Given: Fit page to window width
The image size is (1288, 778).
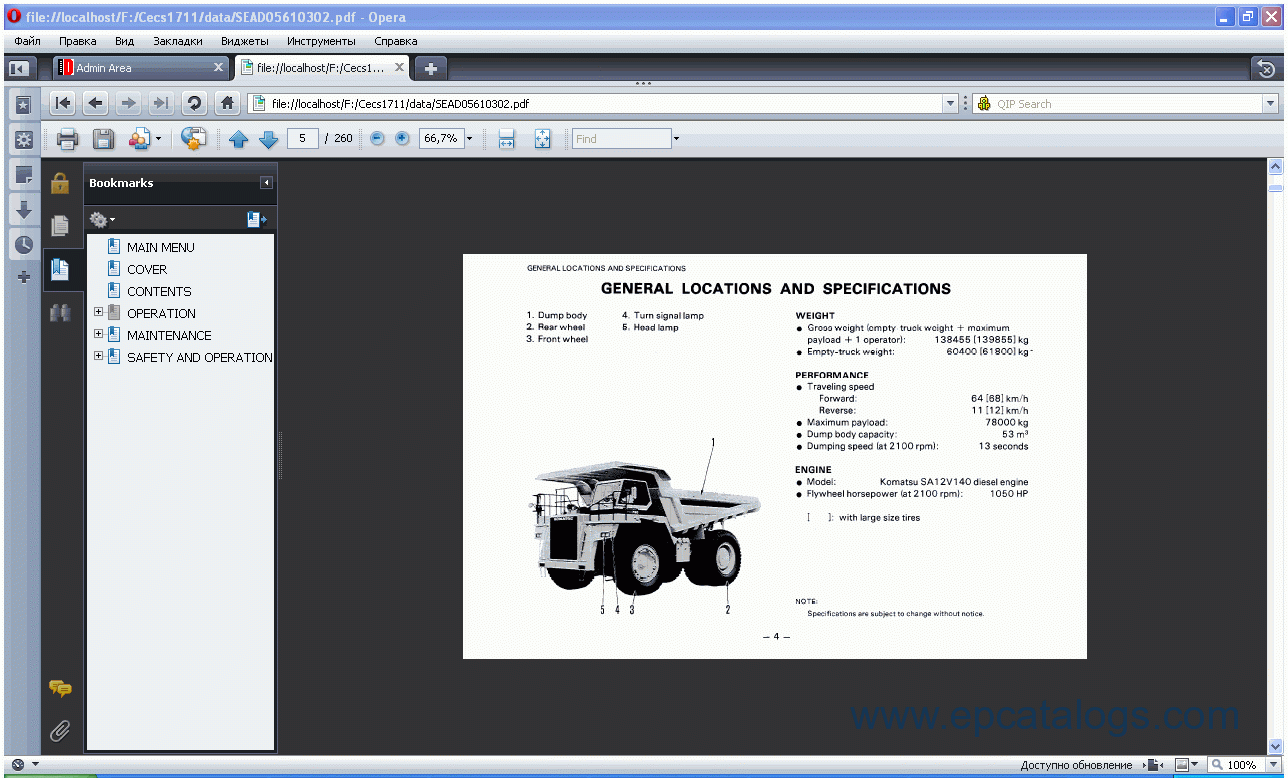Looking at the screenshot, I should click(506, 139).
